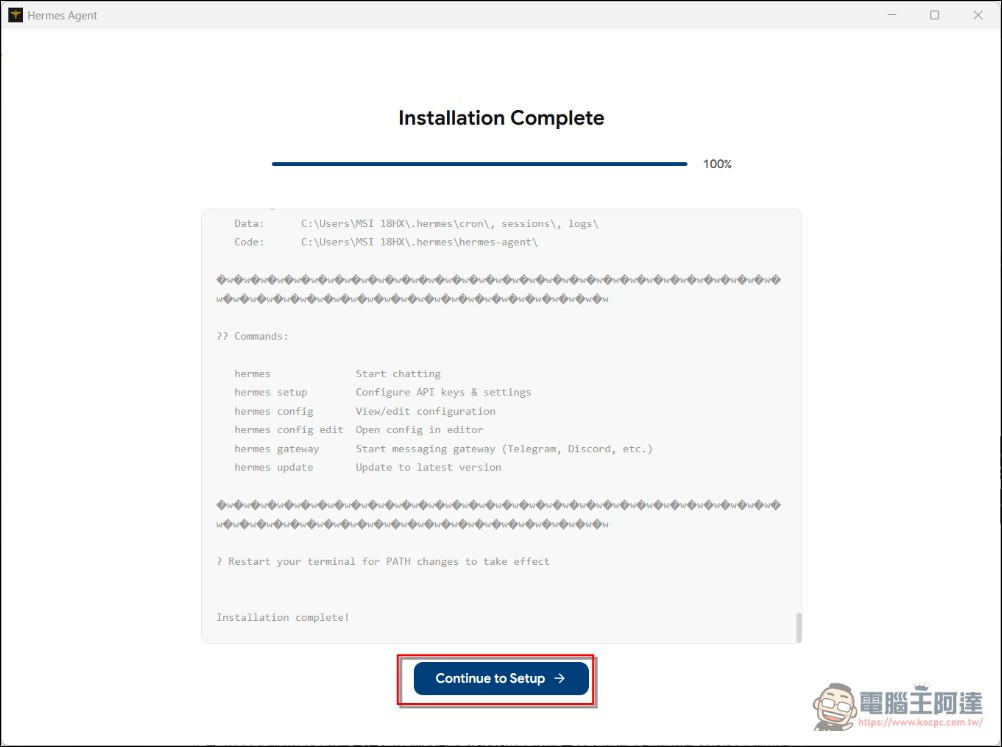Click 'Installation complete!' log line
This screenshot has height=747, width=1002.
282,617
